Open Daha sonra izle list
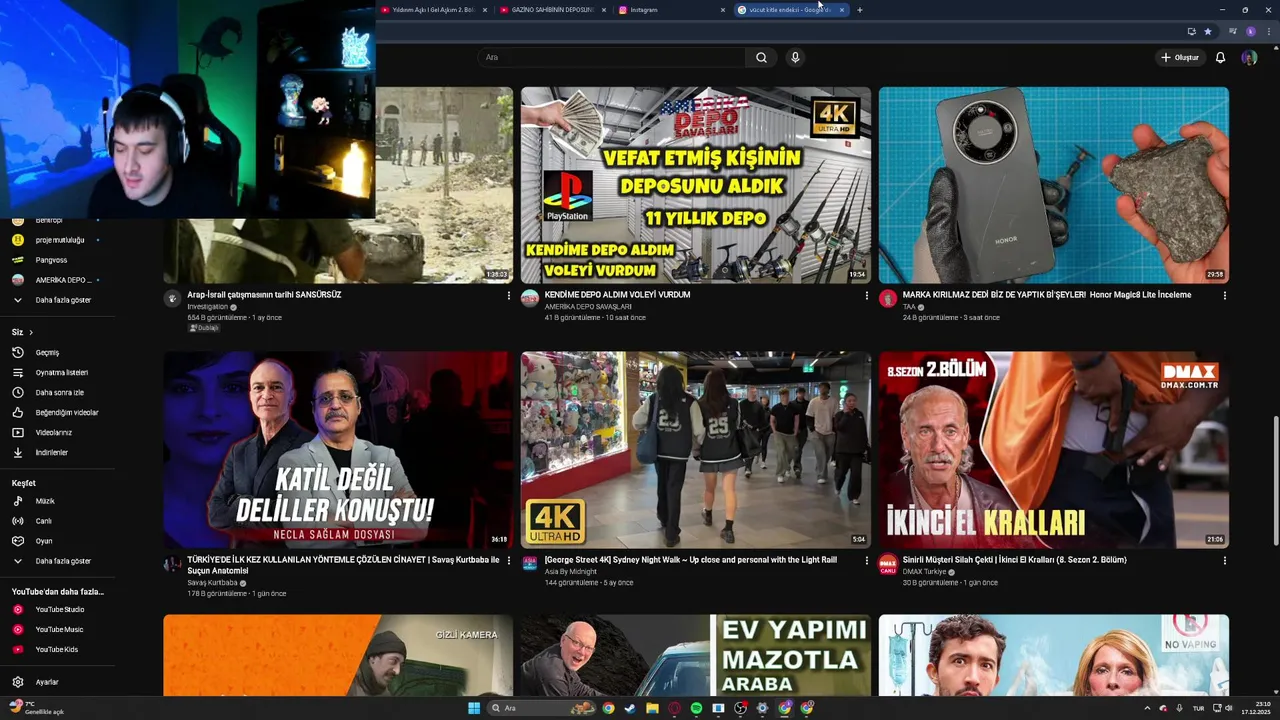The image size is (1280, 720). coord(58,392)
